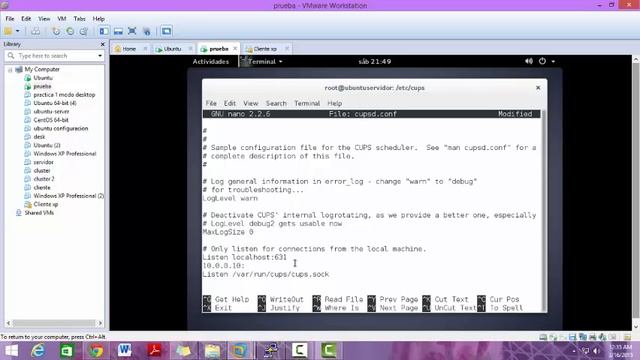Open the terminal Help menu
Viewport: 640px width, 360px height.
point(334,103)
